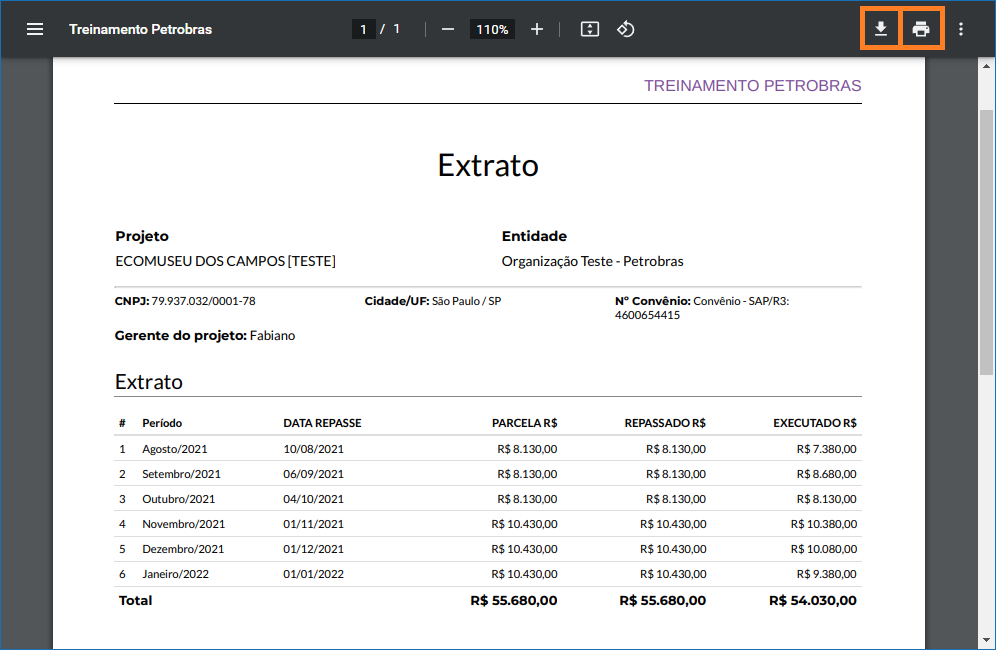Select the 10/08/2021 transfer date
The height and width of the screenshot is (650, 996).
click(x=313, y=449)
